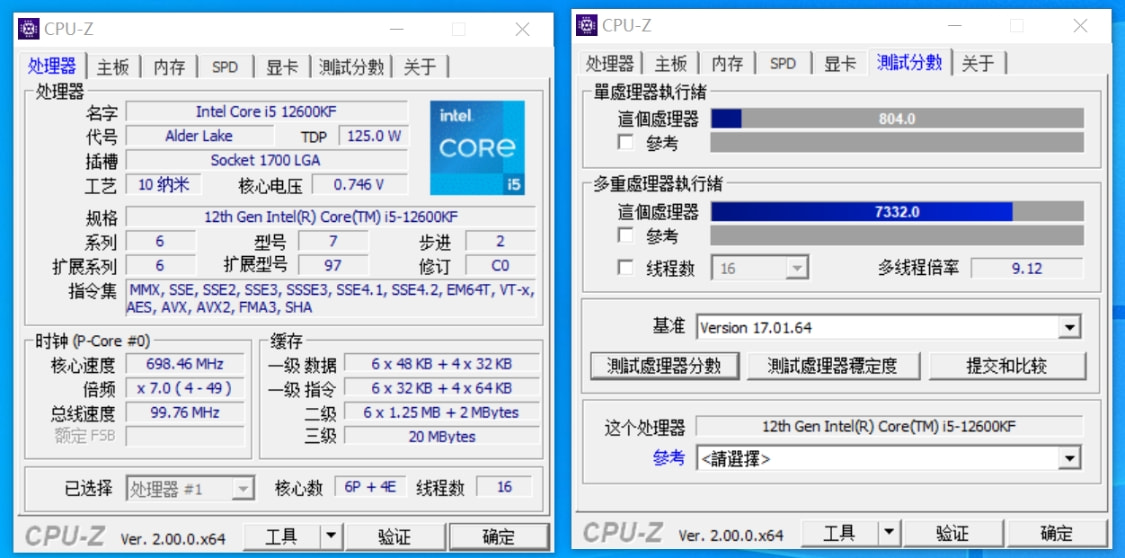
Task: Click the 修订 value C0
Action: click(x=500, y=265)
